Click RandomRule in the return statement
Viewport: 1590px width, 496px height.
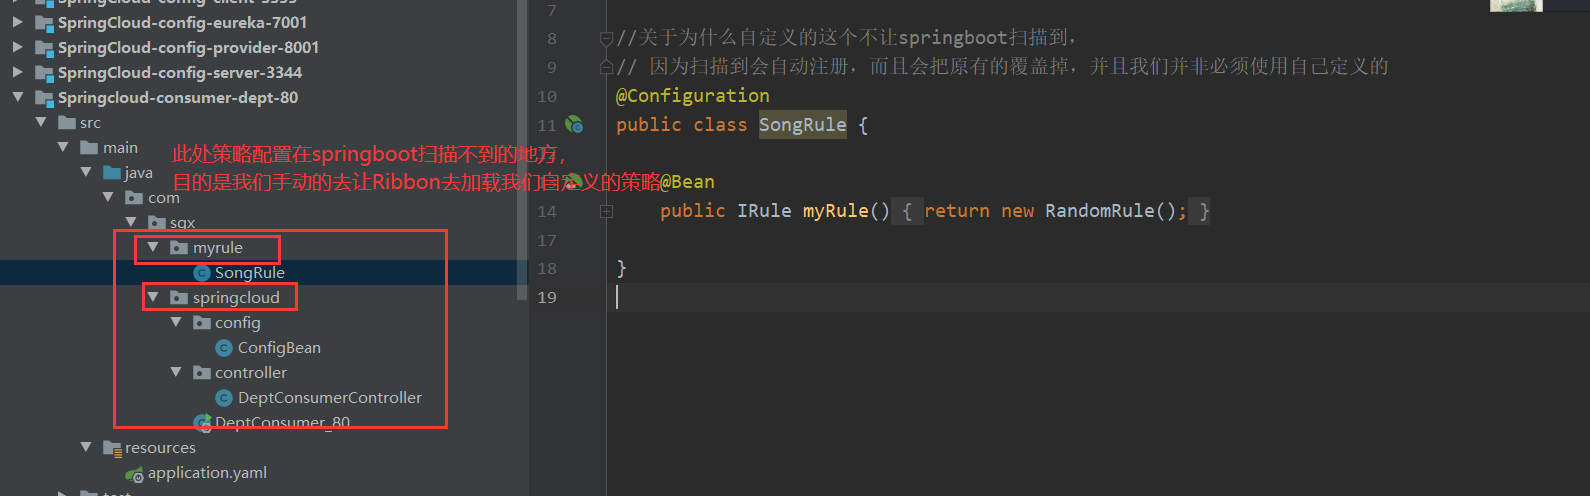coord(1099,211)
